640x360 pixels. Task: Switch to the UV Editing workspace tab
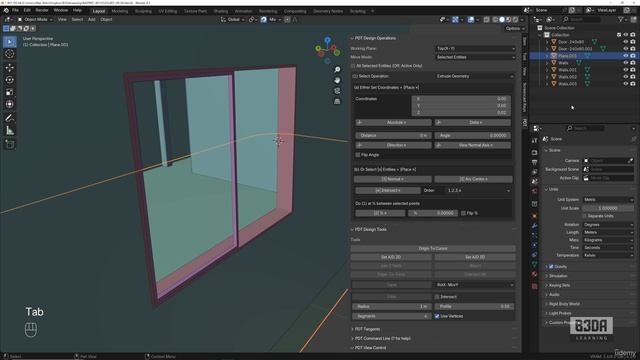coord(168,11)
